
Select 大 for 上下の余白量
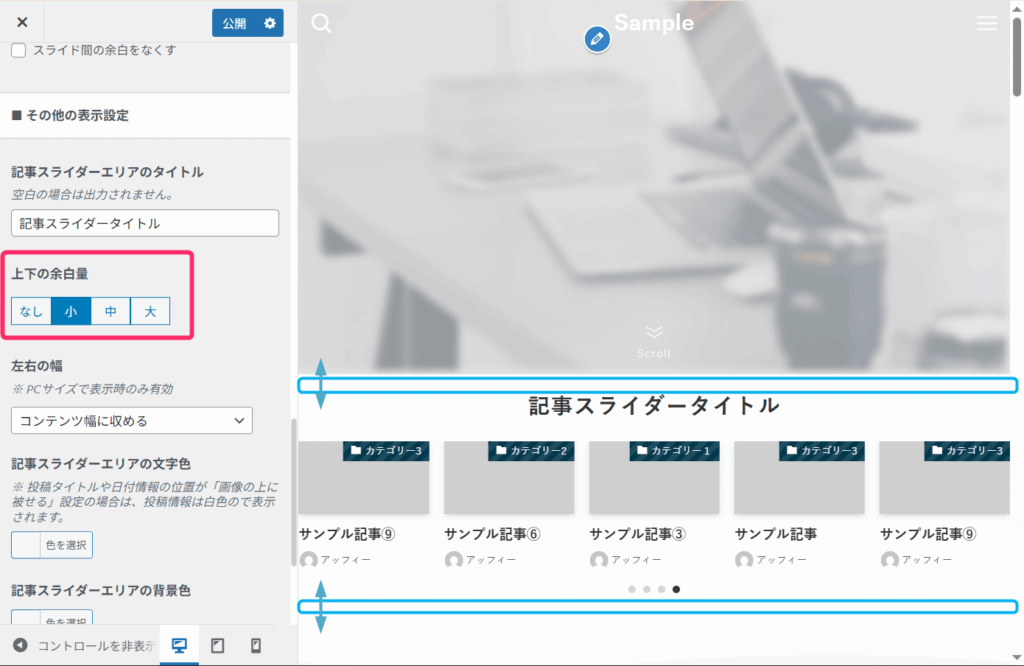(x=150, y=311)
